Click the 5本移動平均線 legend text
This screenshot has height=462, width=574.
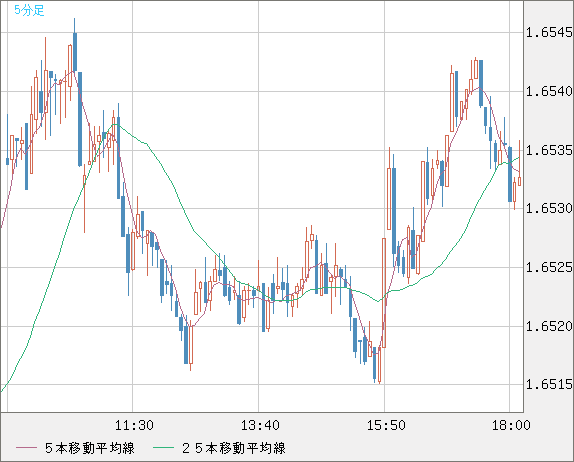coord(90,448)
